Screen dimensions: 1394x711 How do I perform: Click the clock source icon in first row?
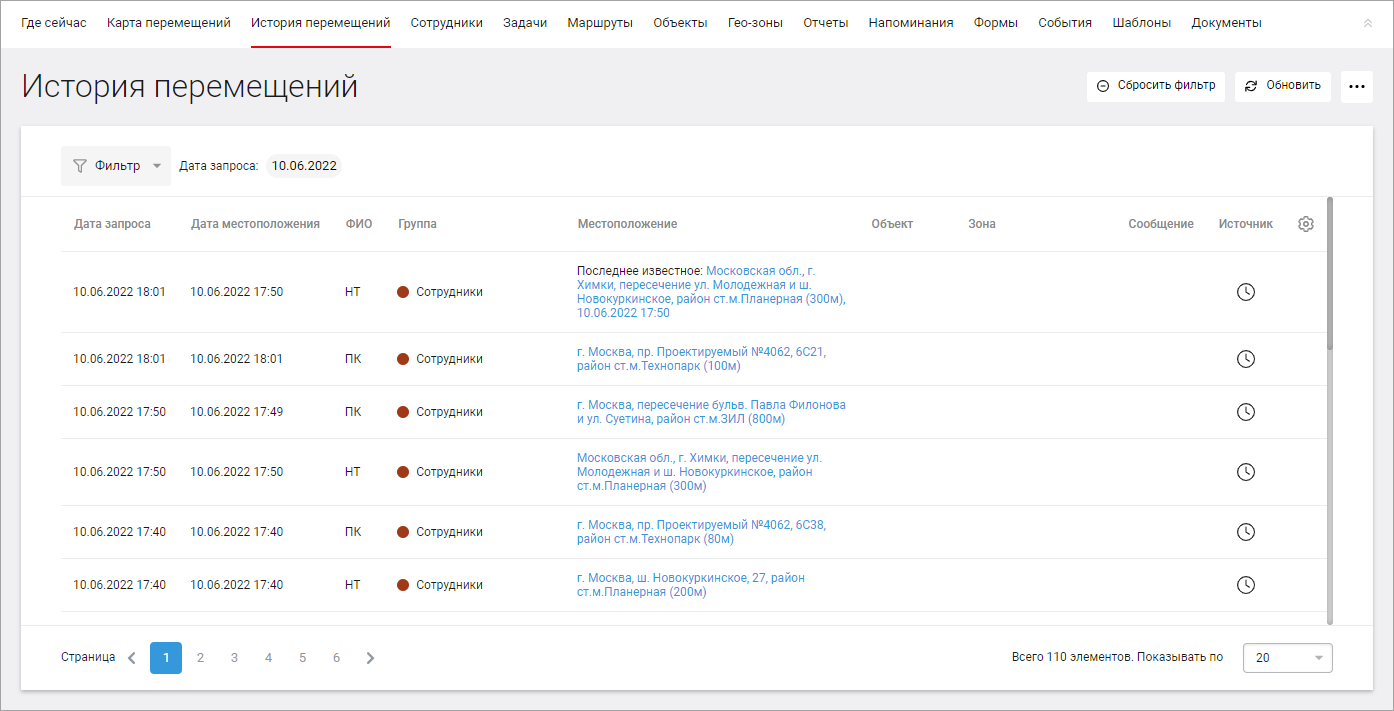click(x=1245, y=292)
